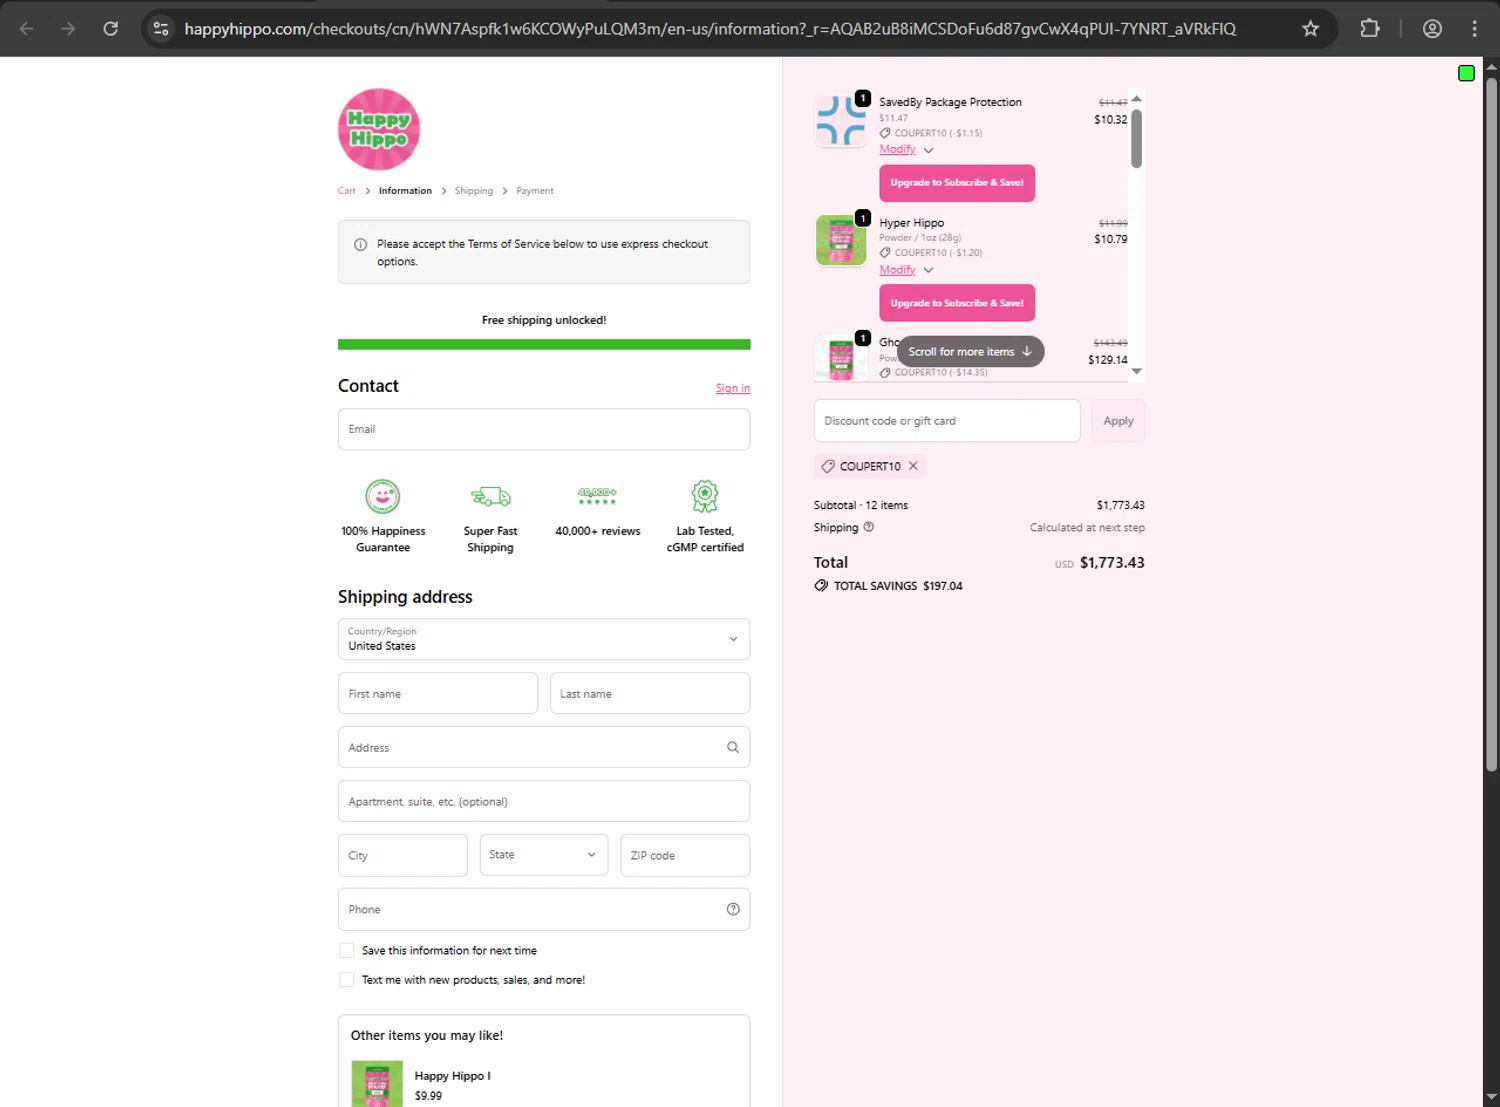Focus the Phone field
Viewport: 1500px width, 1107px height.
click(544, 909)
